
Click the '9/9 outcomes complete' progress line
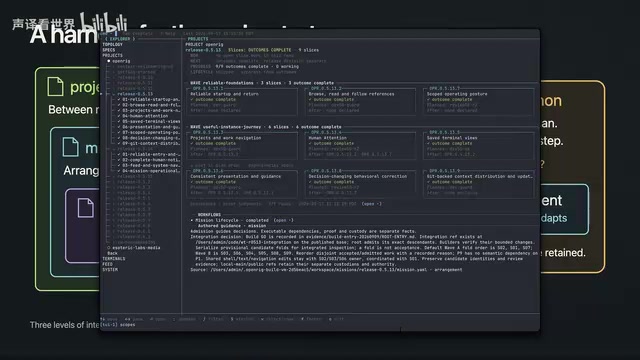(257, 67)
